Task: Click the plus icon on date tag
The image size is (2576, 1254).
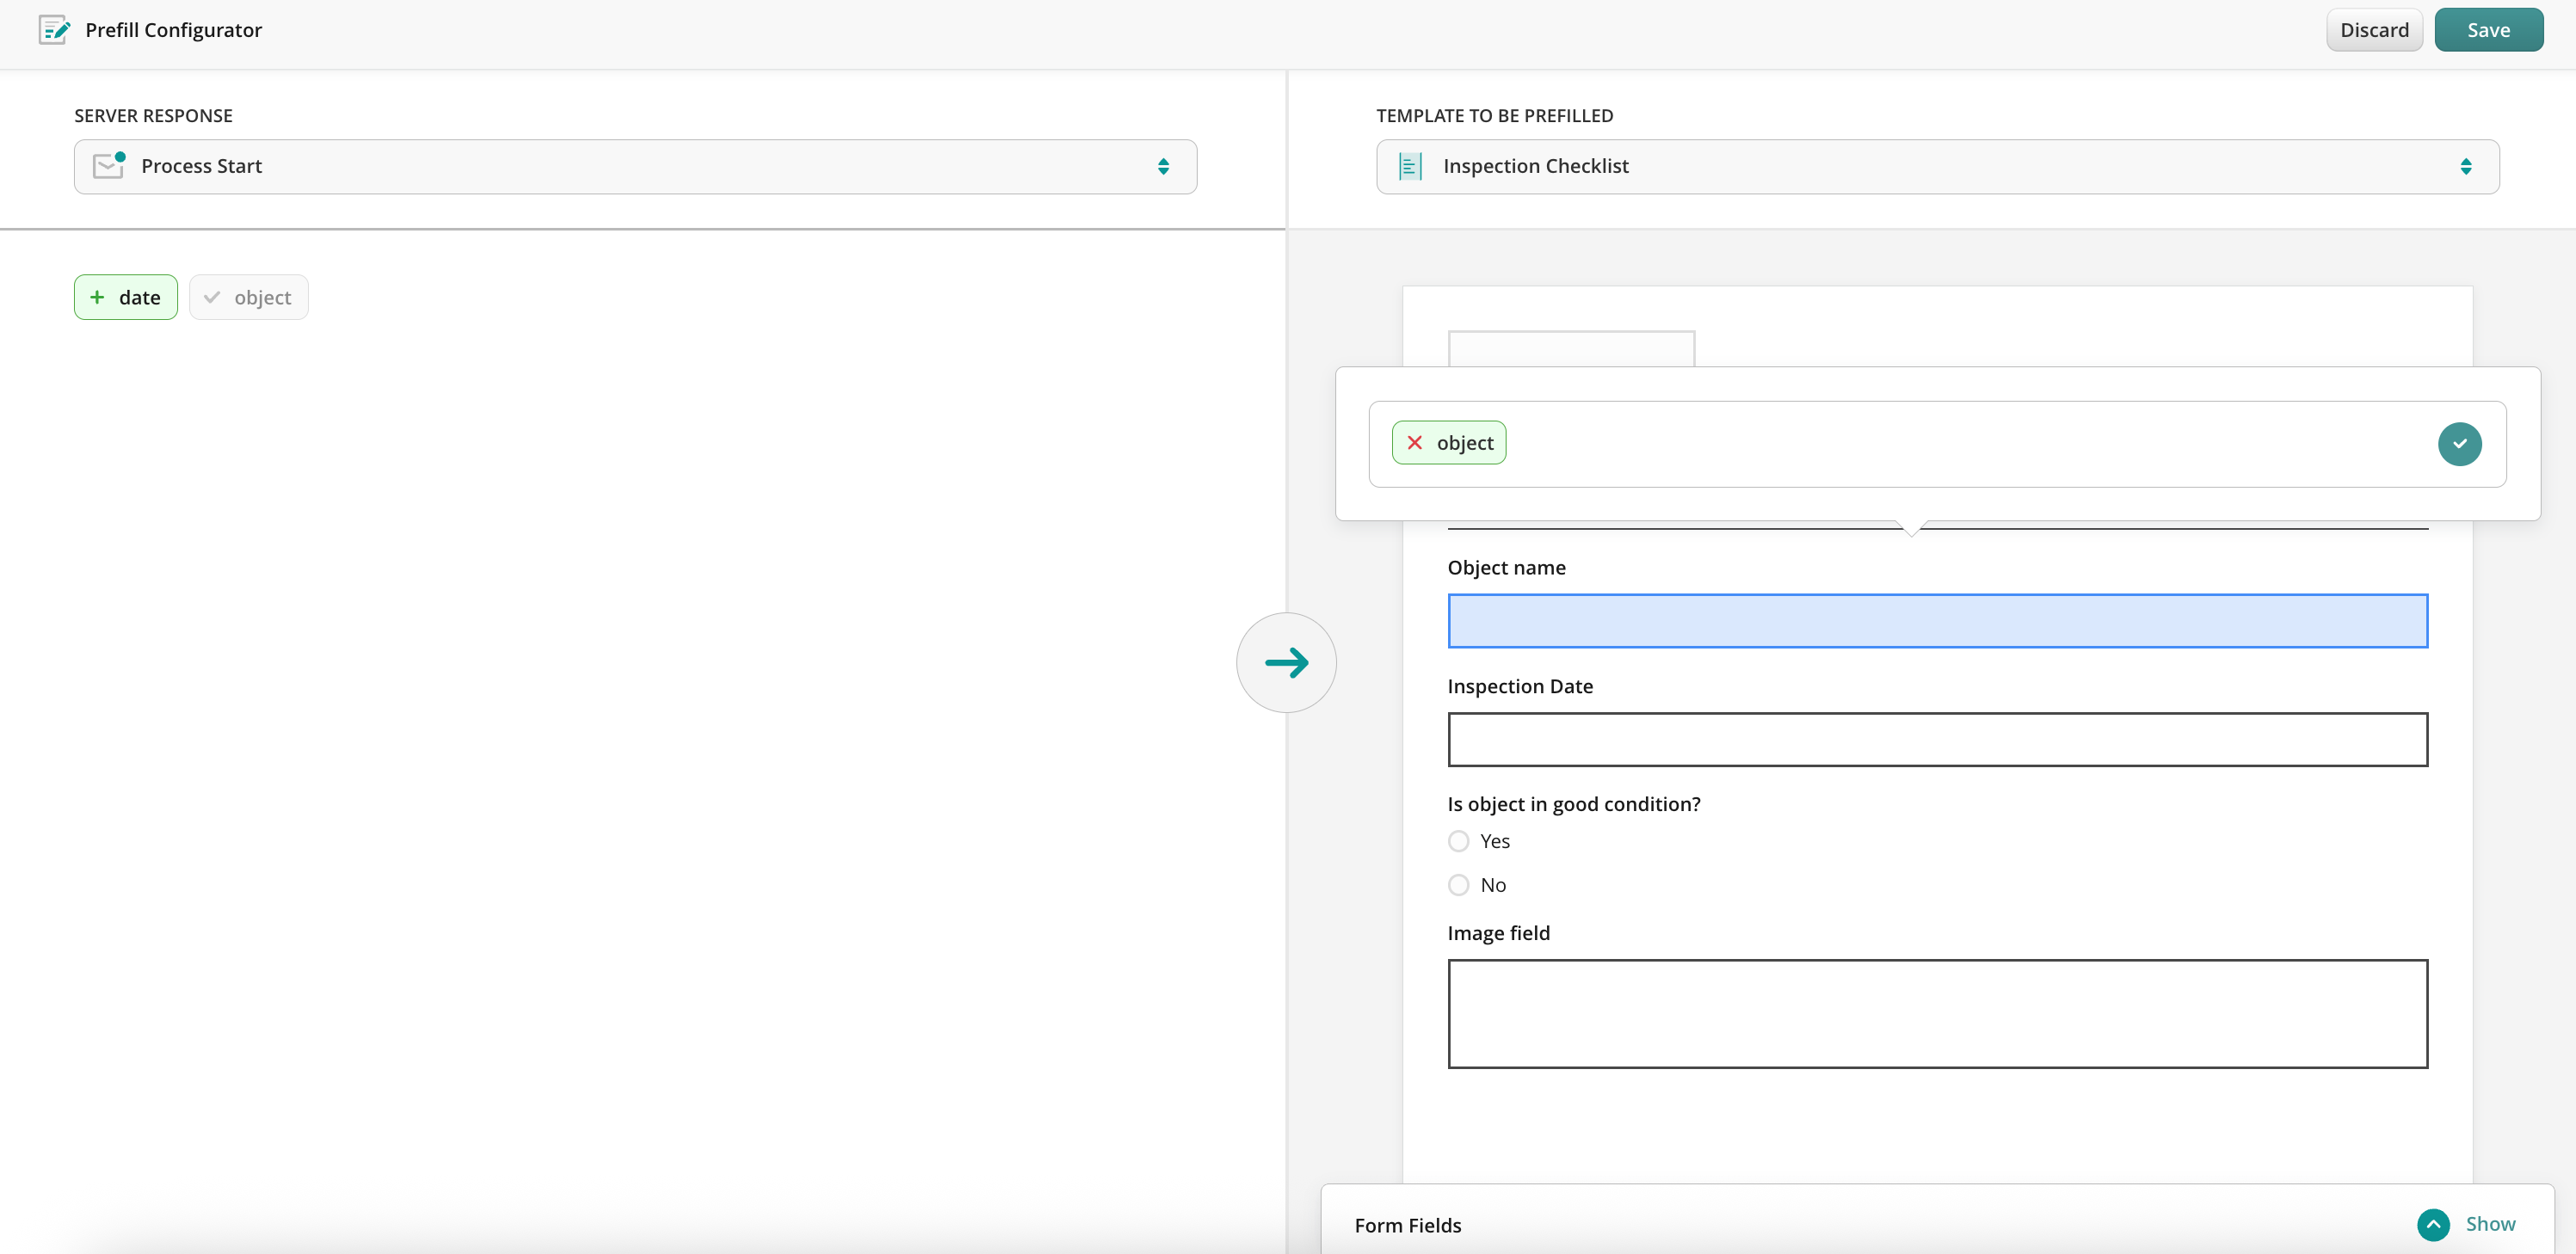Action: (x=97, y=297)
